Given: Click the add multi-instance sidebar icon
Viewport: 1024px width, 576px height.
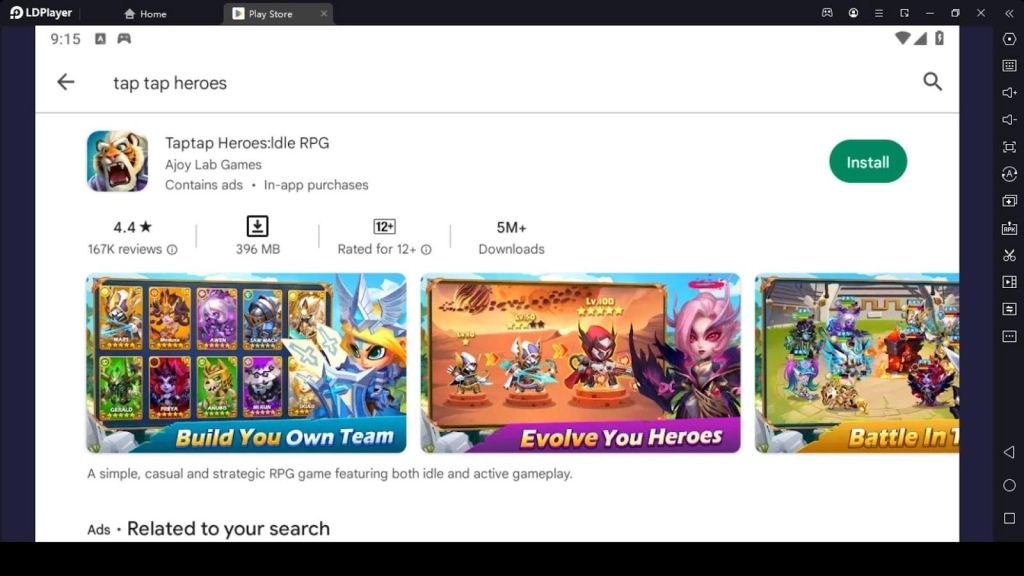Looking at the screenshot, I should click(x=1009, y=201).
